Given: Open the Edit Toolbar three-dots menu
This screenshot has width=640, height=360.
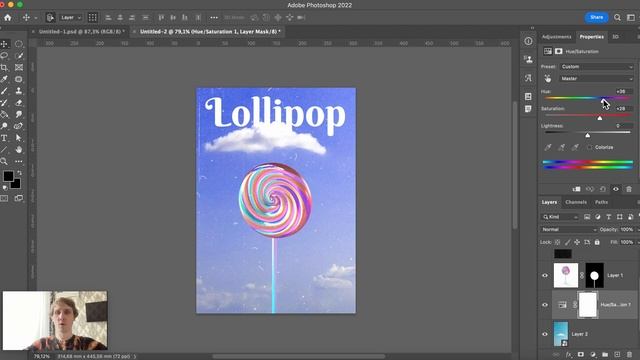Looking at the screenshot, I should click(19, 162).
